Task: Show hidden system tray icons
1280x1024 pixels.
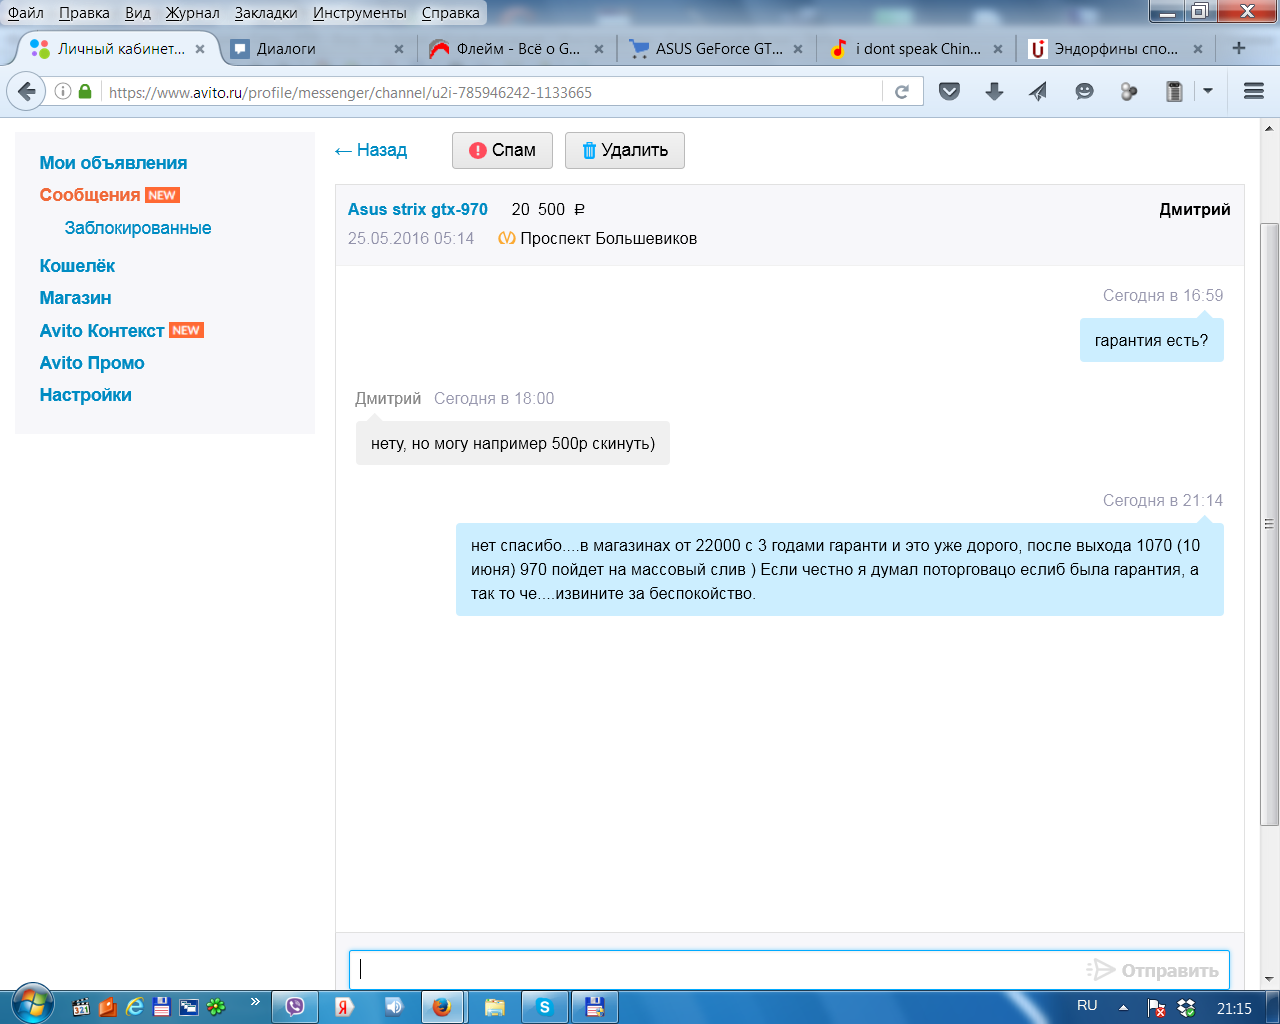Action: point(1124,1008)
